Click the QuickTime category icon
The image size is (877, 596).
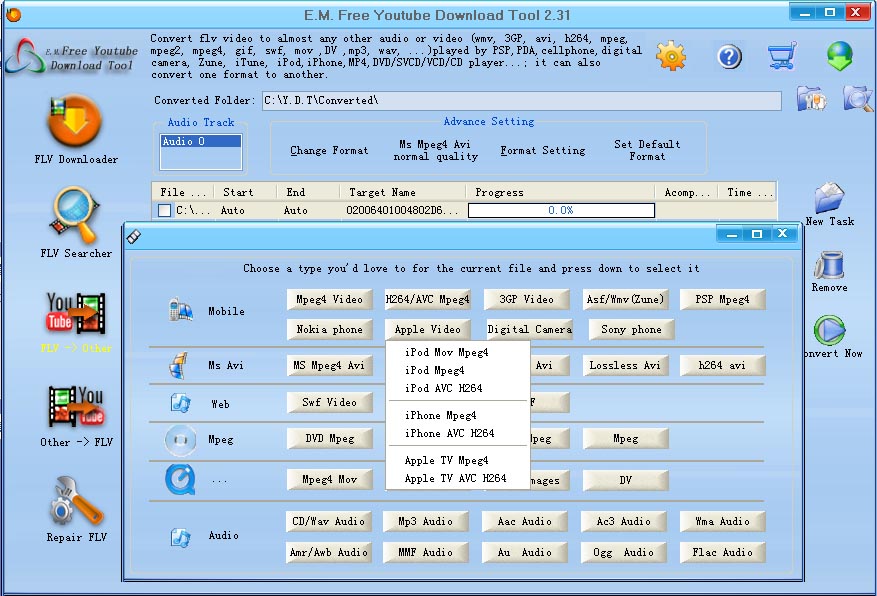[180, 479]
